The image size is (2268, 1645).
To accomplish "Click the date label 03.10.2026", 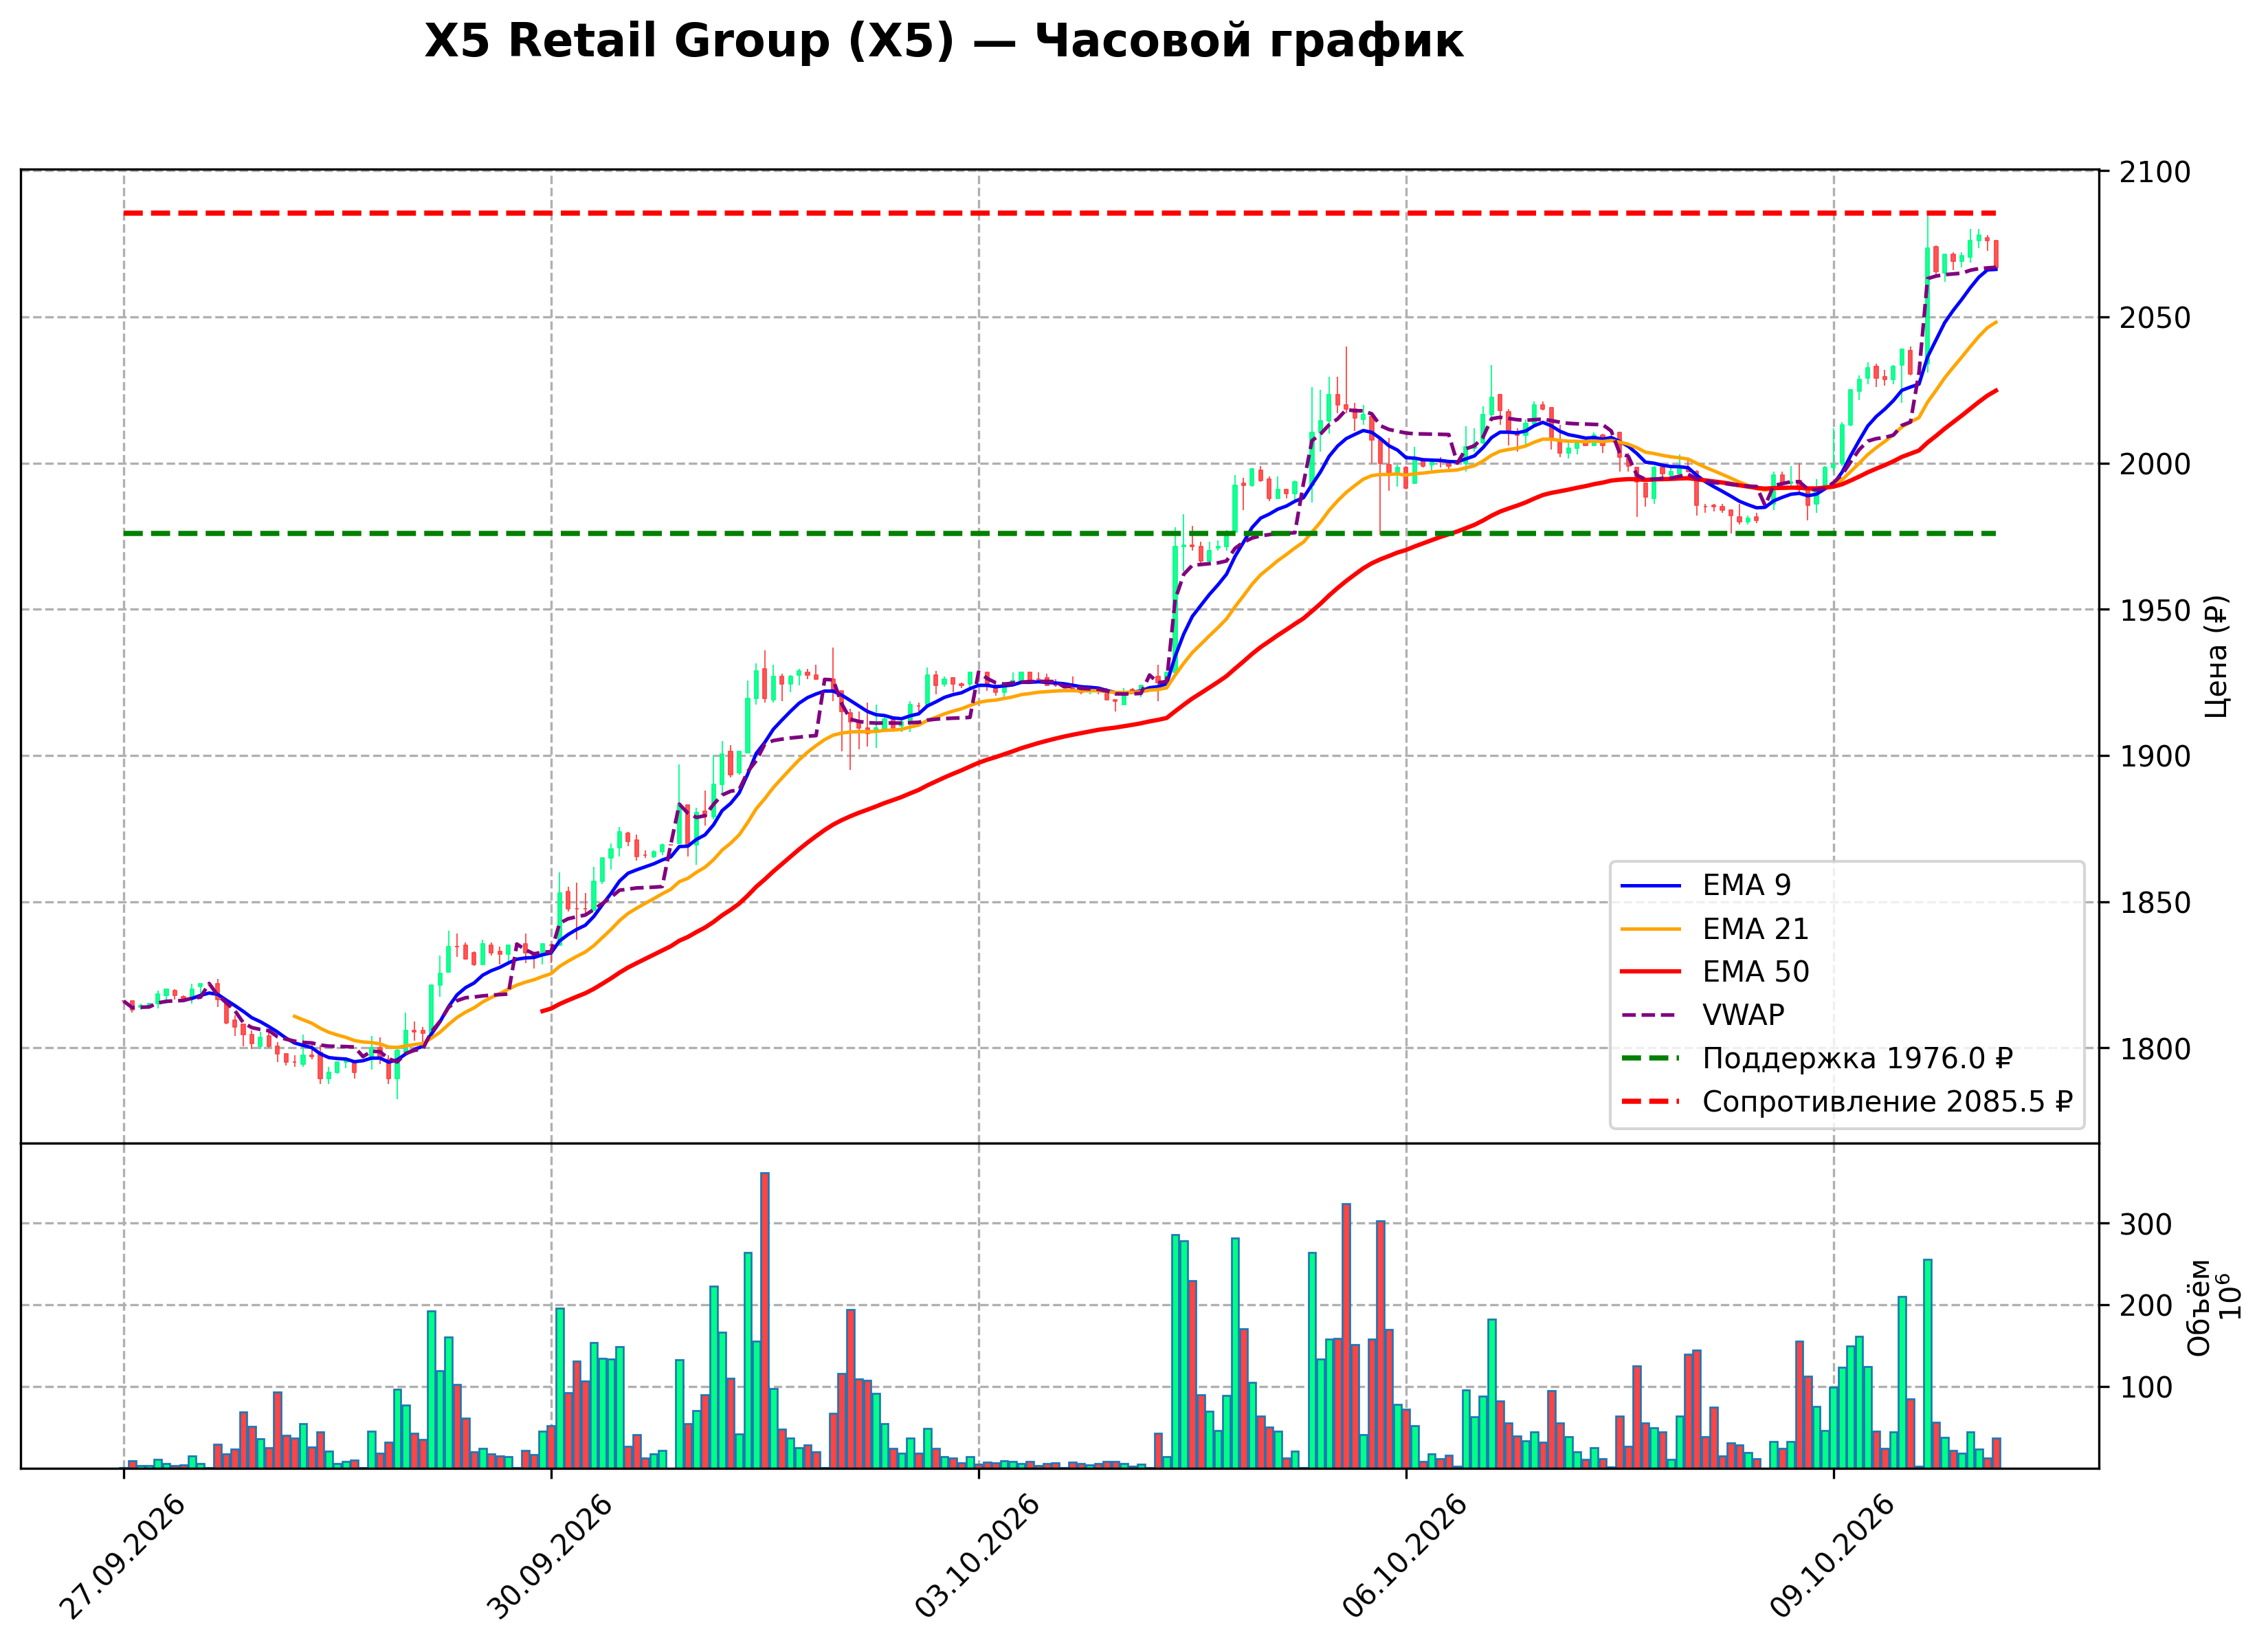I will pyautogui.click(x=977, y=1558).
